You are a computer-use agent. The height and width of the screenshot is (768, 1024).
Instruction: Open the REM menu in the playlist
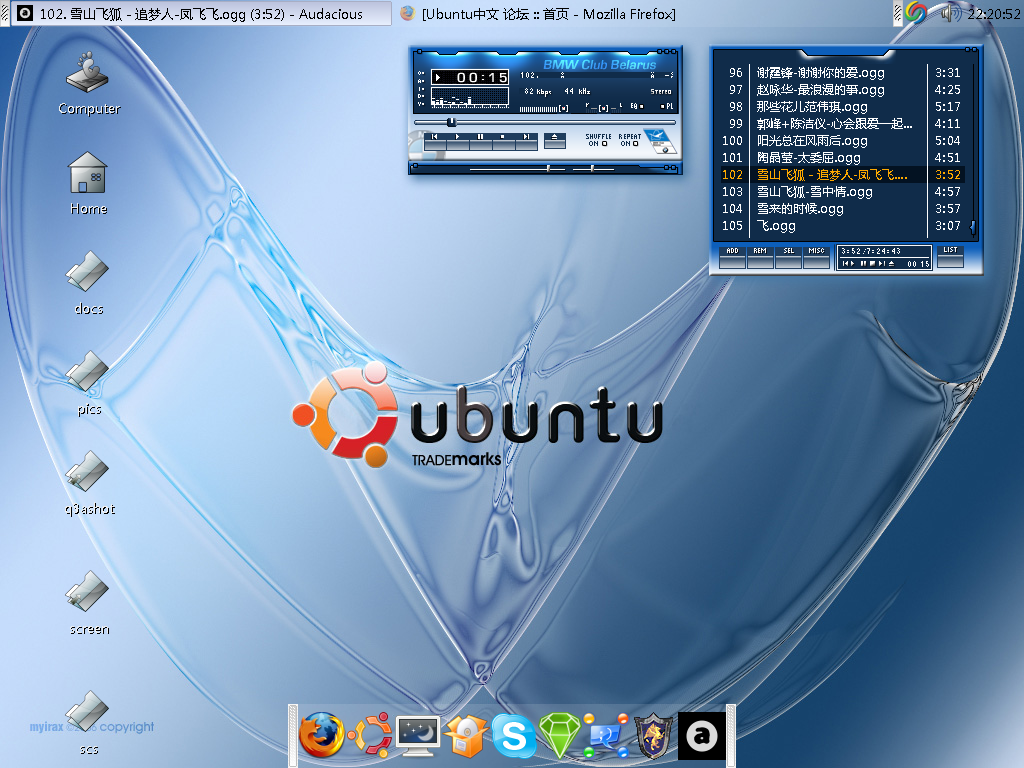(x=760, y=257)
